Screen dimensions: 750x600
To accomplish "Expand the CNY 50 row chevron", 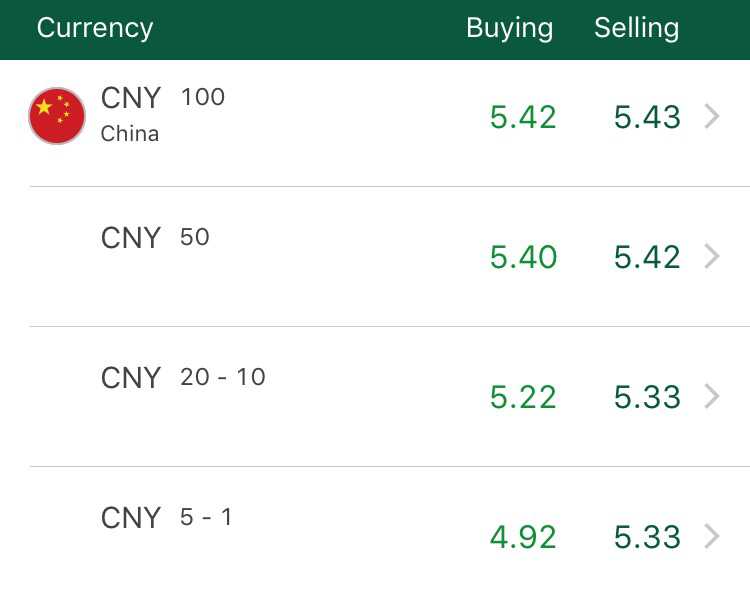I will coord(712,257).
